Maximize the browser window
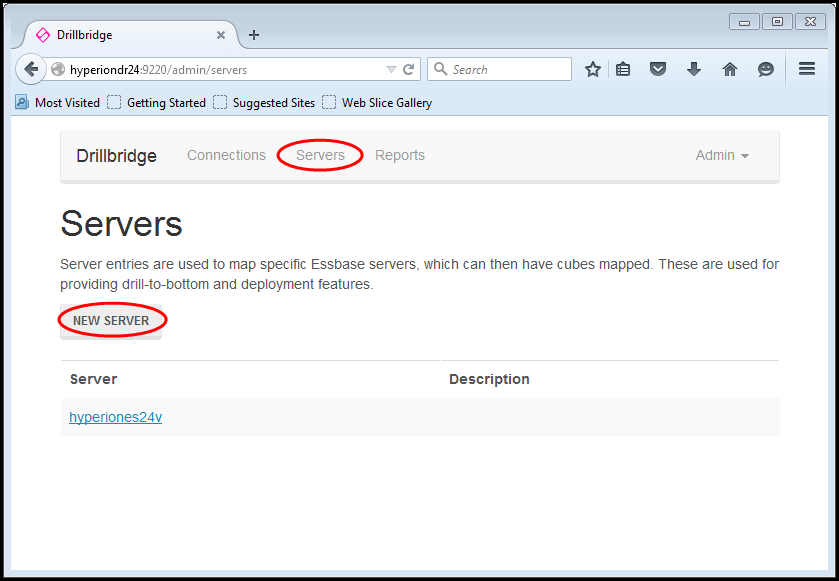Image resolution: width=839 pixels, height=581 pixels. point(777,22)
